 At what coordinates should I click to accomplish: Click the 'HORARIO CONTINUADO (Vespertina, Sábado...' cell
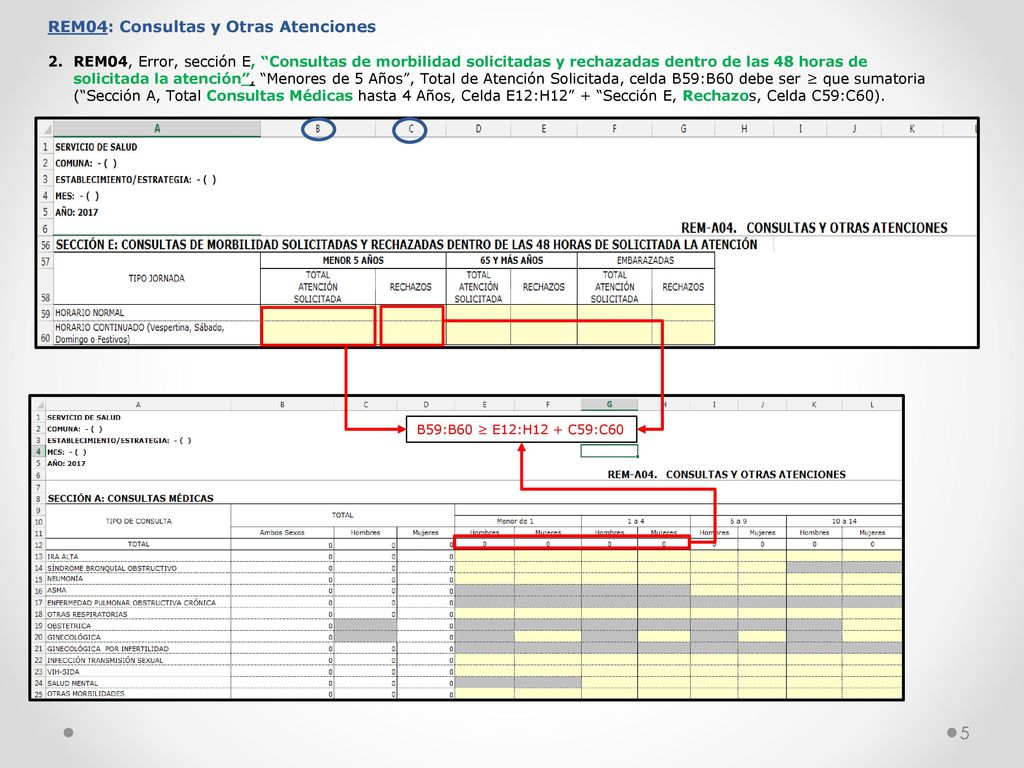point(157,333)
